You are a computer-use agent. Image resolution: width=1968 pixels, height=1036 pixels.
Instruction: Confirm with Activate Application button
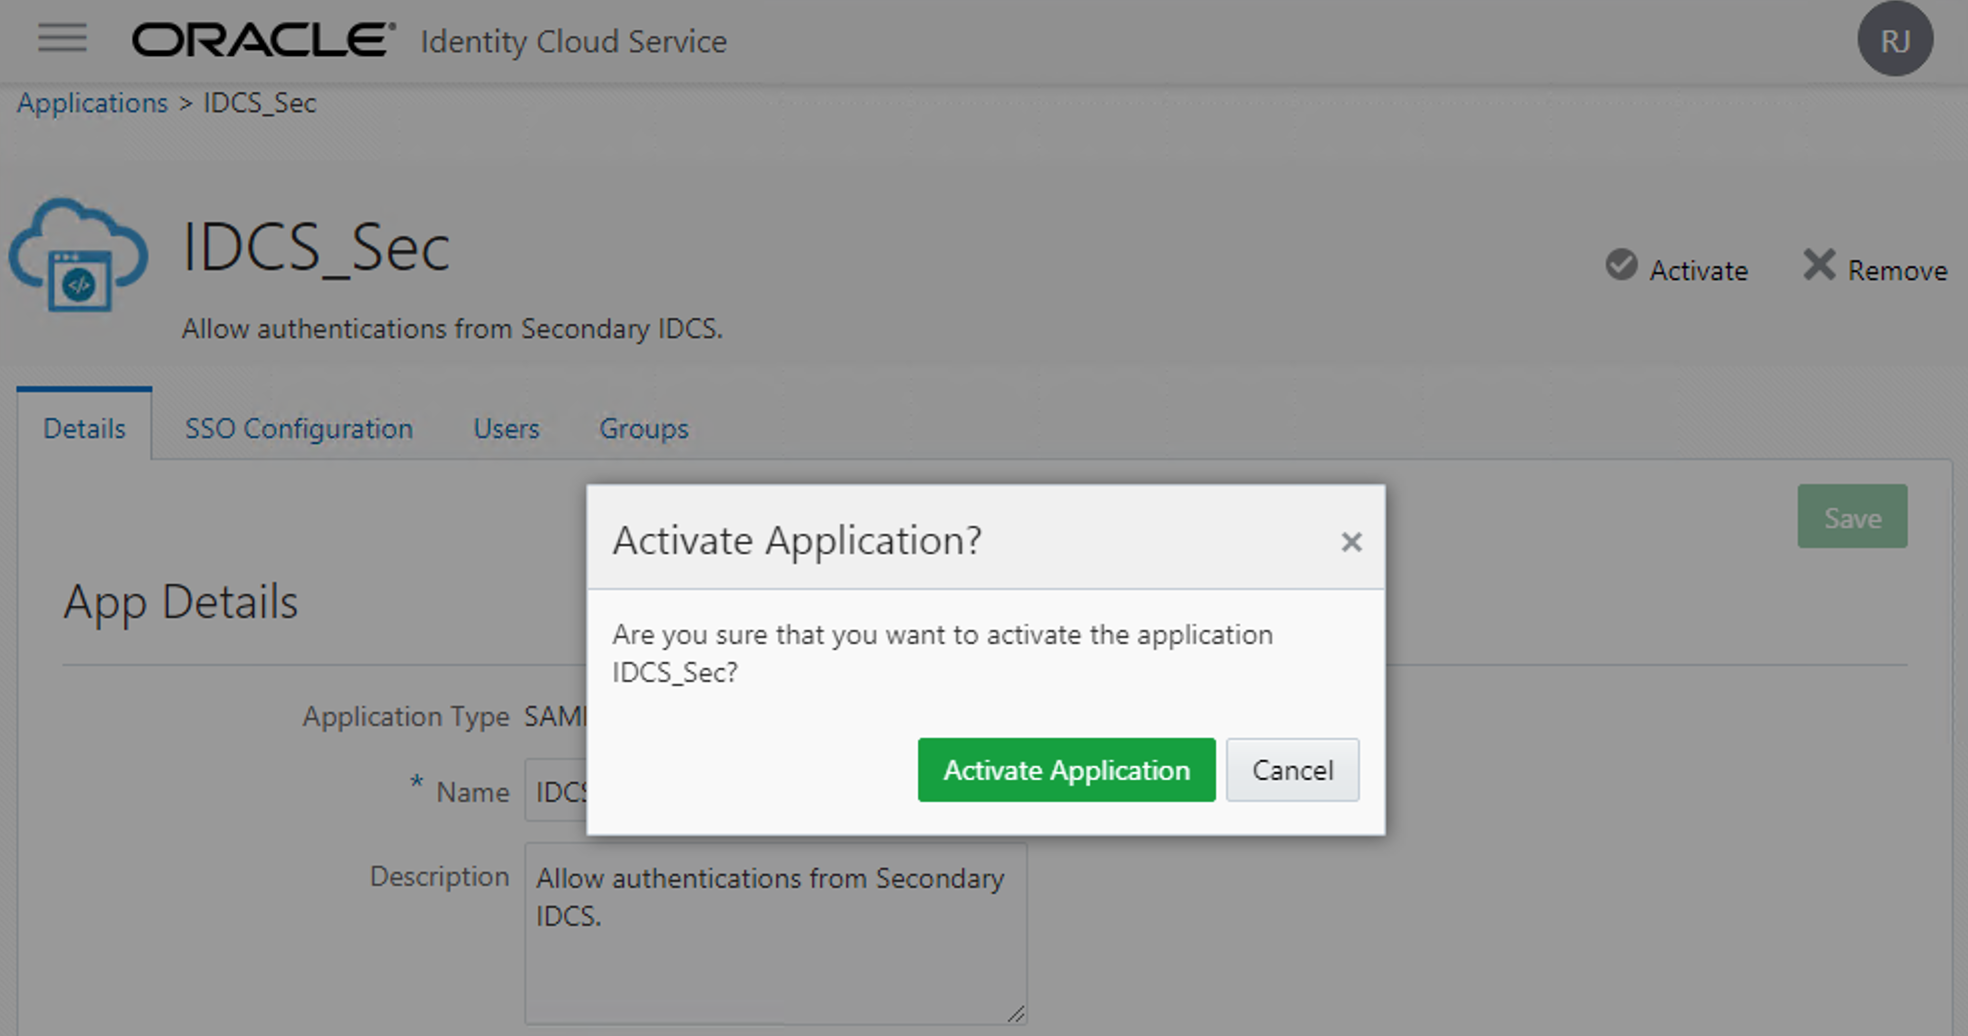tap(1066, 770)
